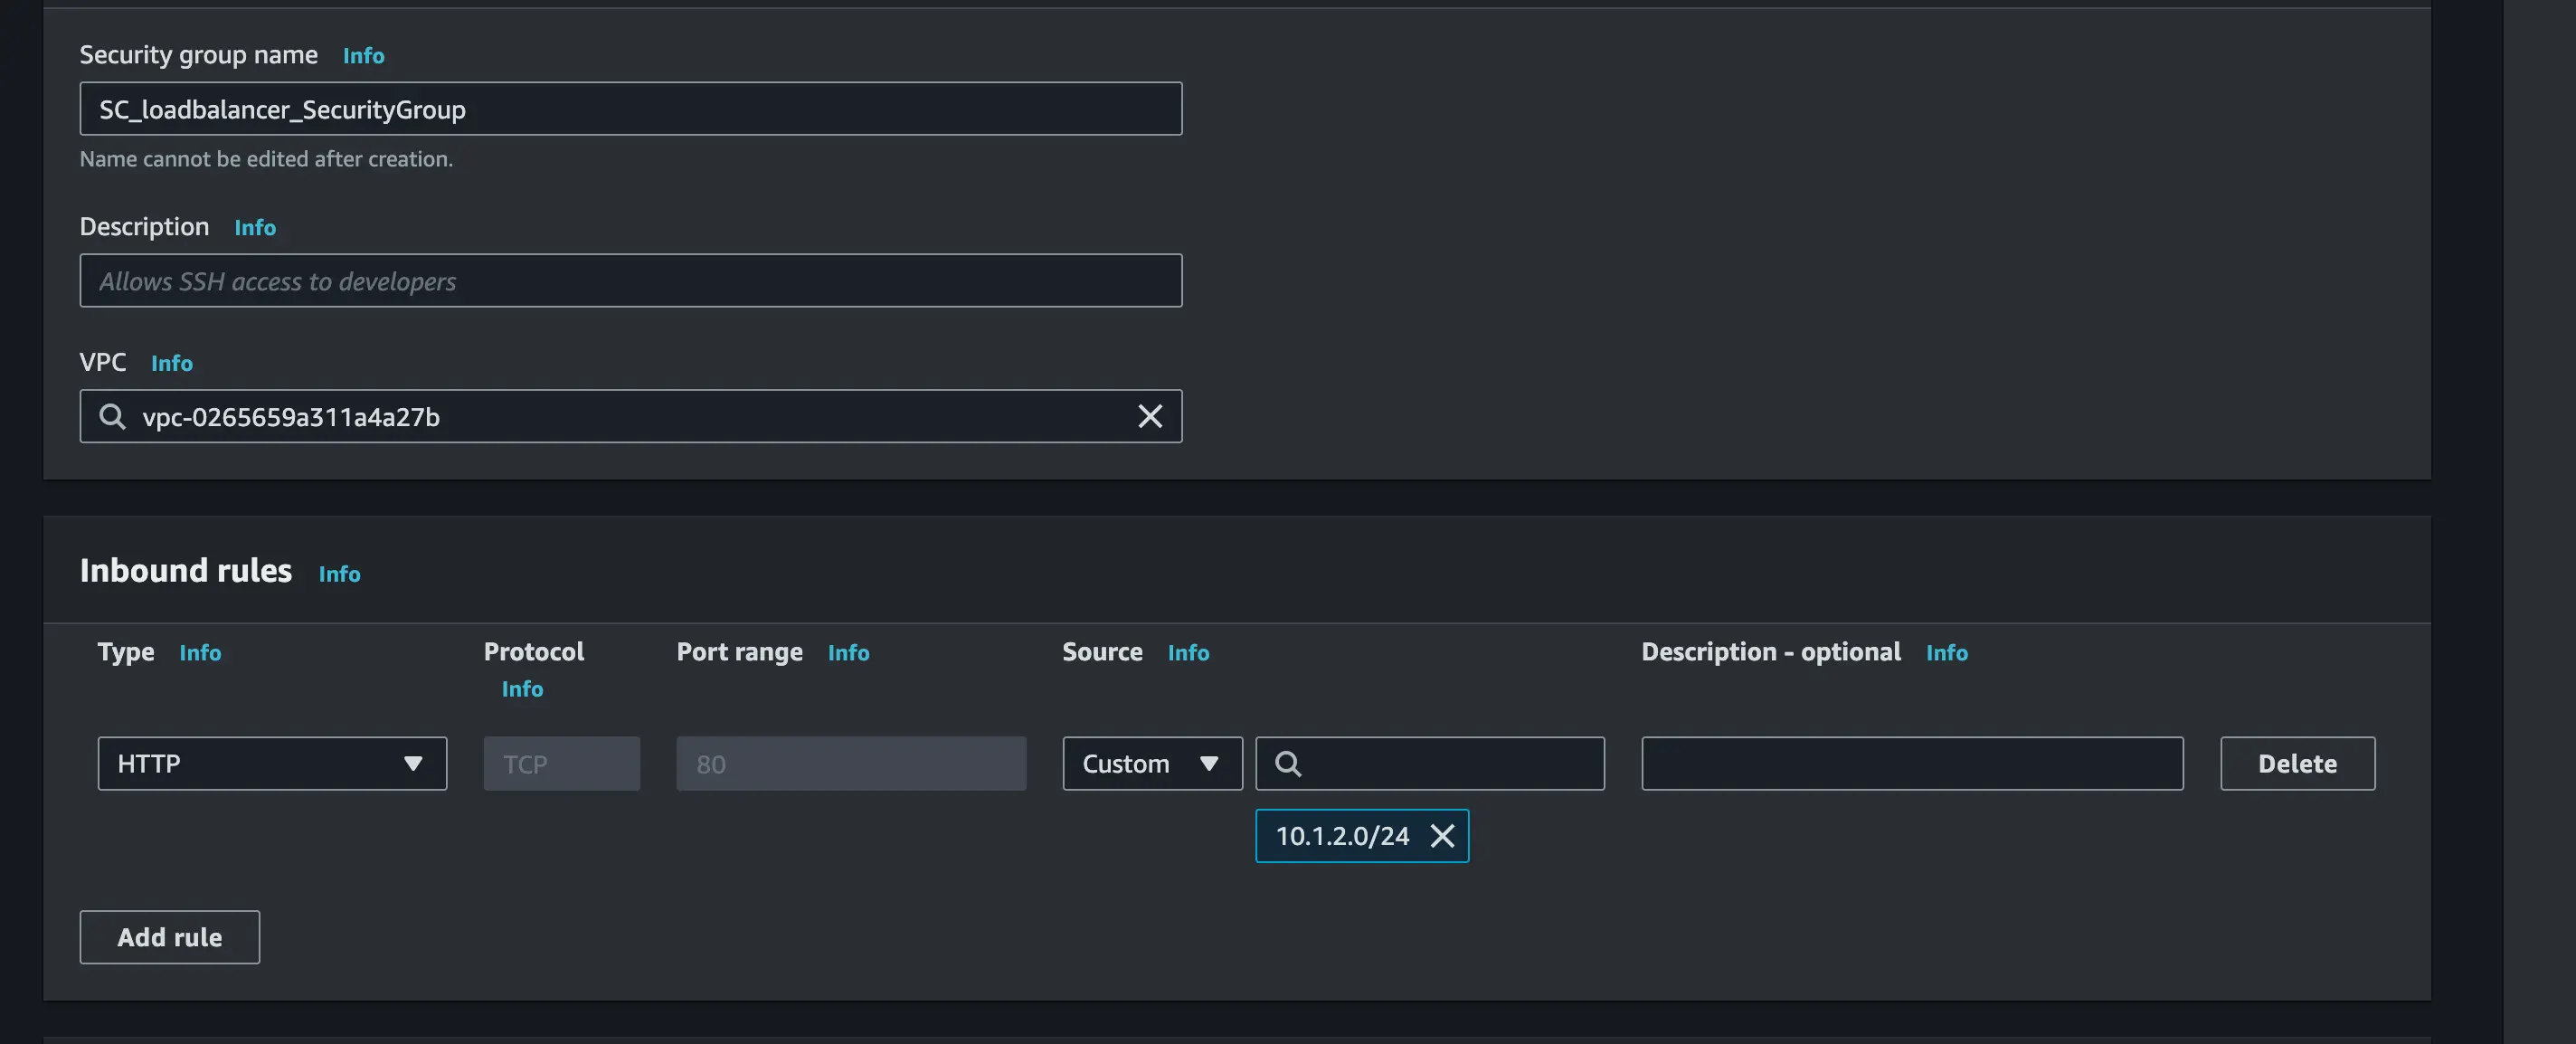The height and width of the screenshot is (1044, 2576).
Task: Clear the VPC search field
Action: click(x=1151, y=416)
